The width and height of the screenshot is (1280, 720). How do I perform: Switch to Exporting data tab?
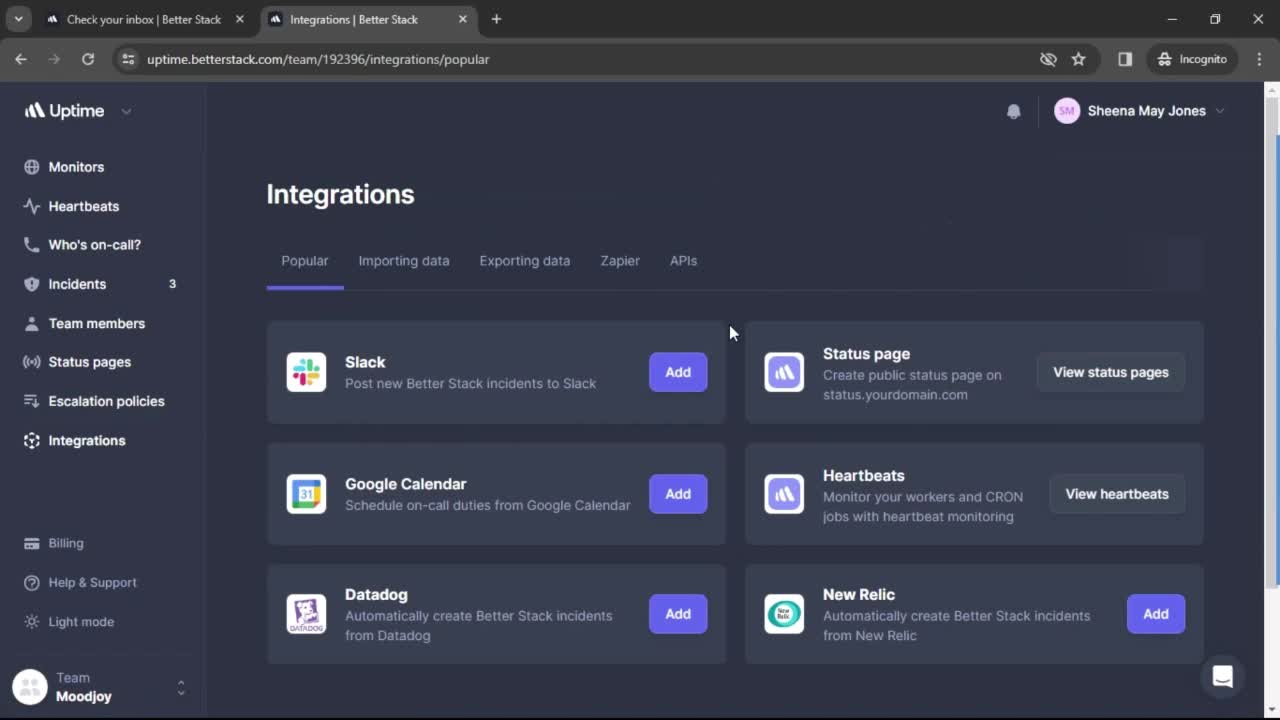525,261
